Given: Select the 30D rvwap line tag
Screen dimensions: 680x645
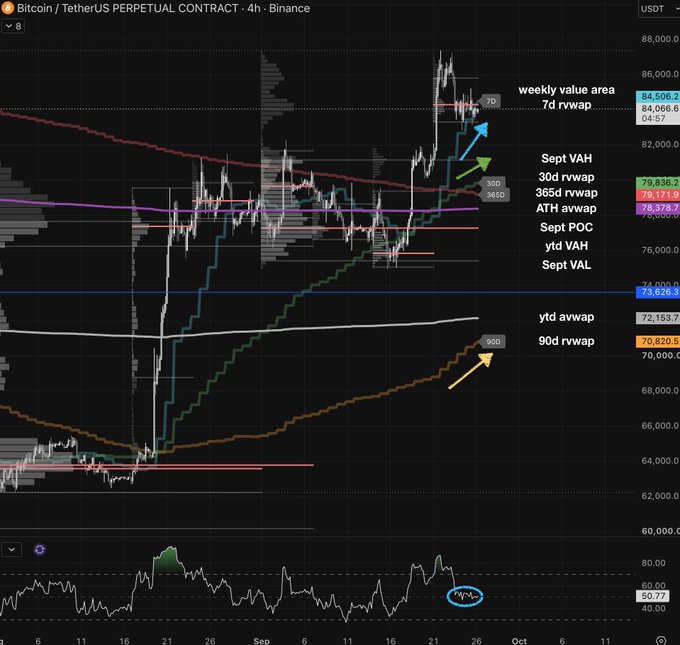Looking at the screenshot, I should click(x=493, y=183).
